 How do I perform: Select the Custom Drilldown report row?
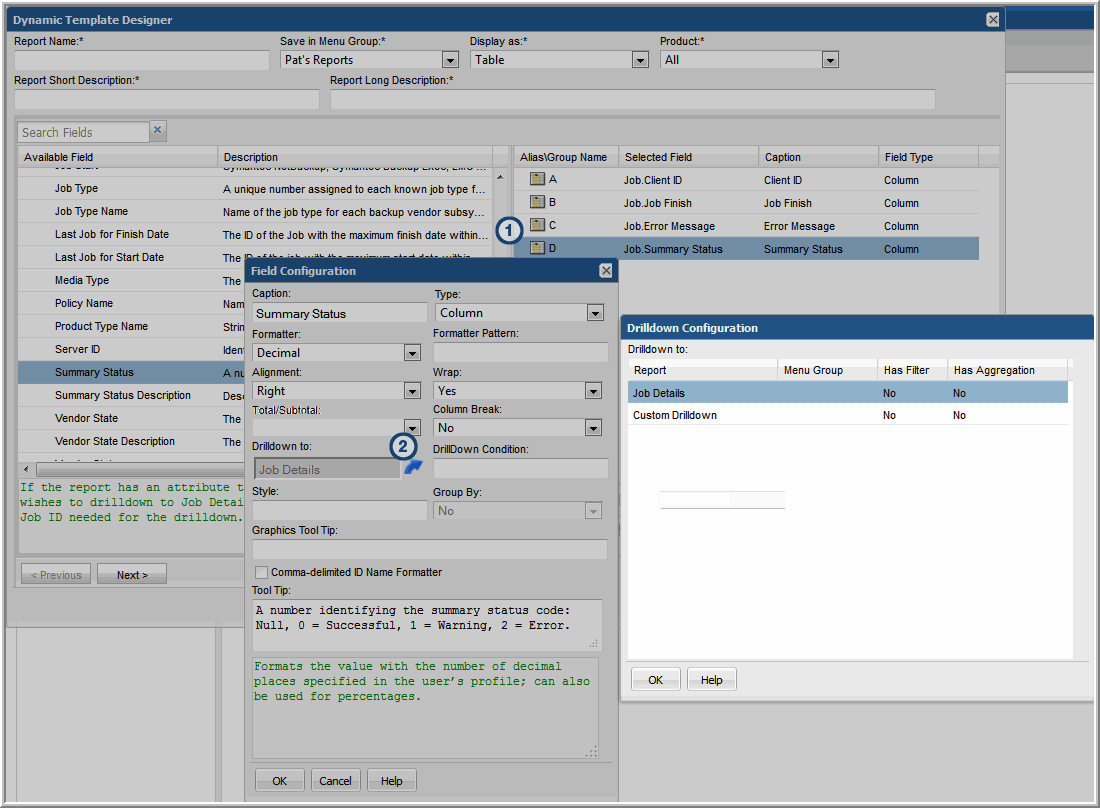(675, 415)
